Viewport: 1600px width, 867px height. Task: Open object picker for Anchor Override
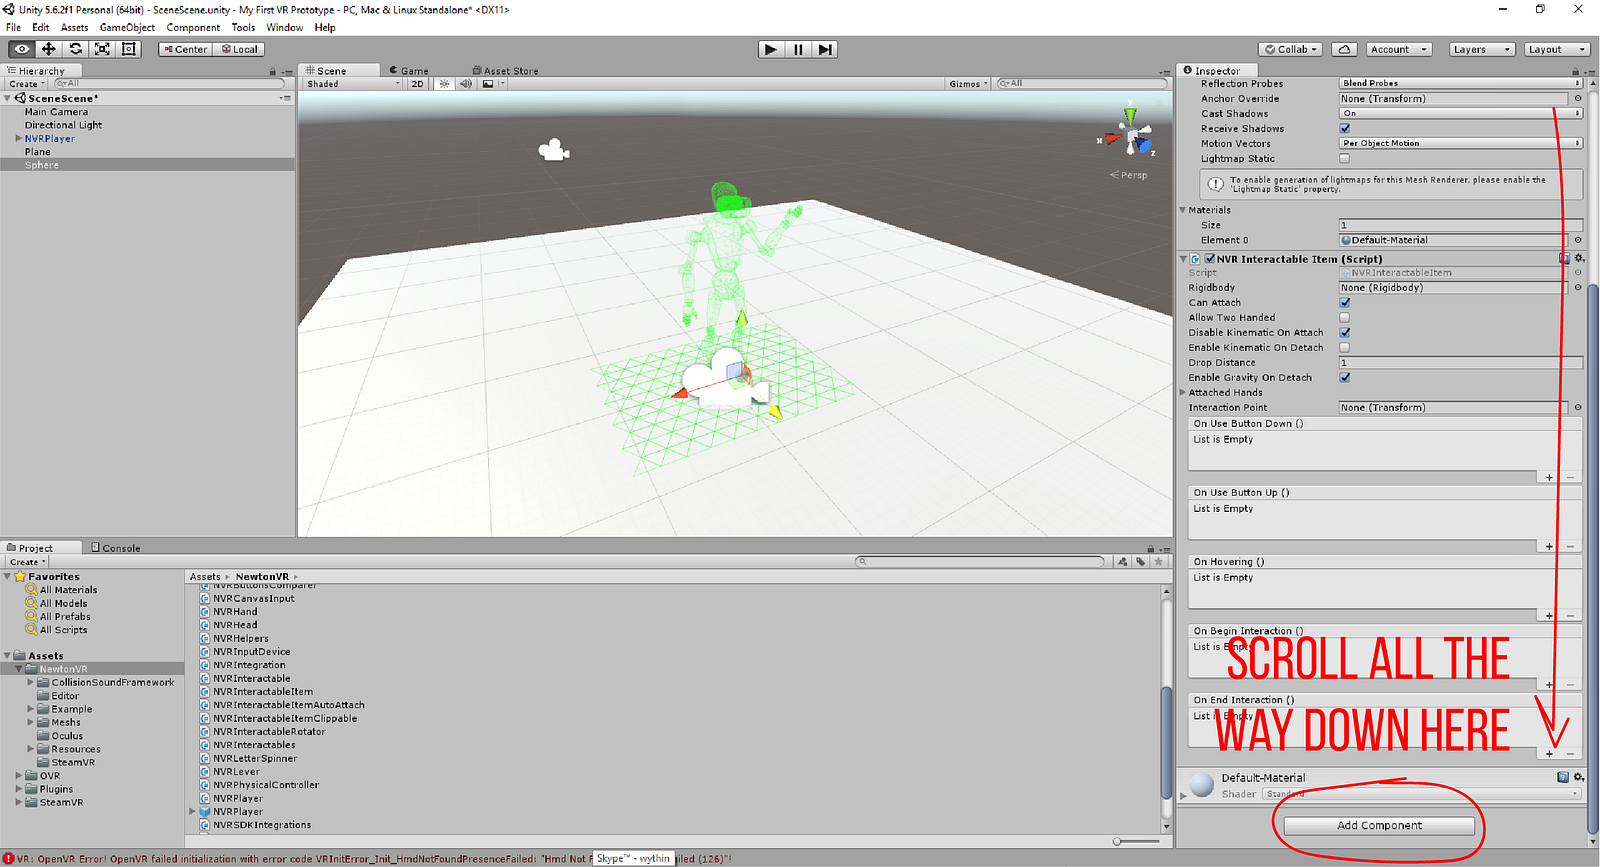[1578, 99]
